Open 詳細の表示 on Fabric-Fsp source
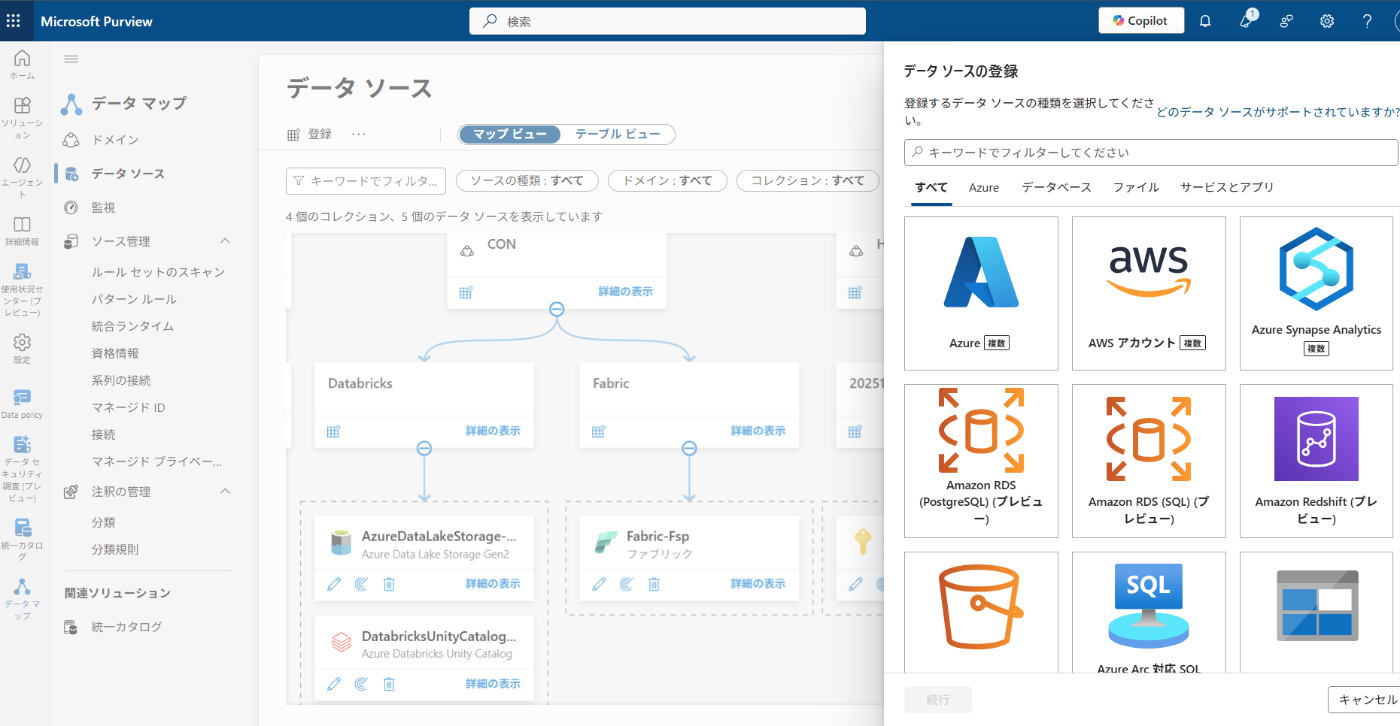The height and width of the screenshot is (726, 1400). (757, 584)
